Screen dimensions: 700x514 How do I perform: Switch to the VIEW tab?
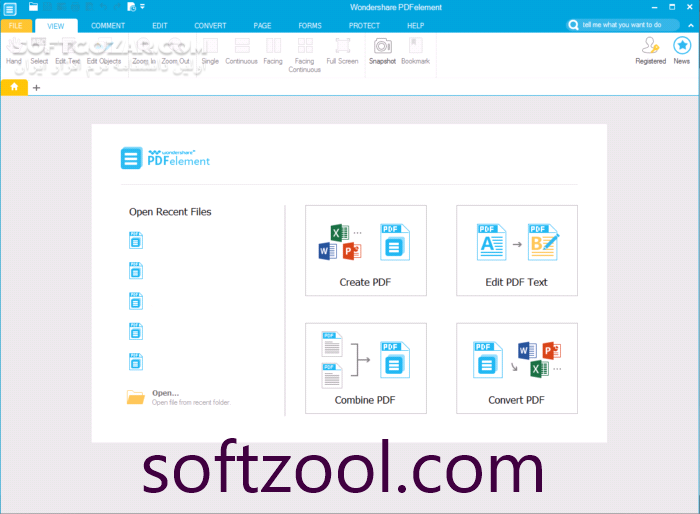[x=56, y=26]
